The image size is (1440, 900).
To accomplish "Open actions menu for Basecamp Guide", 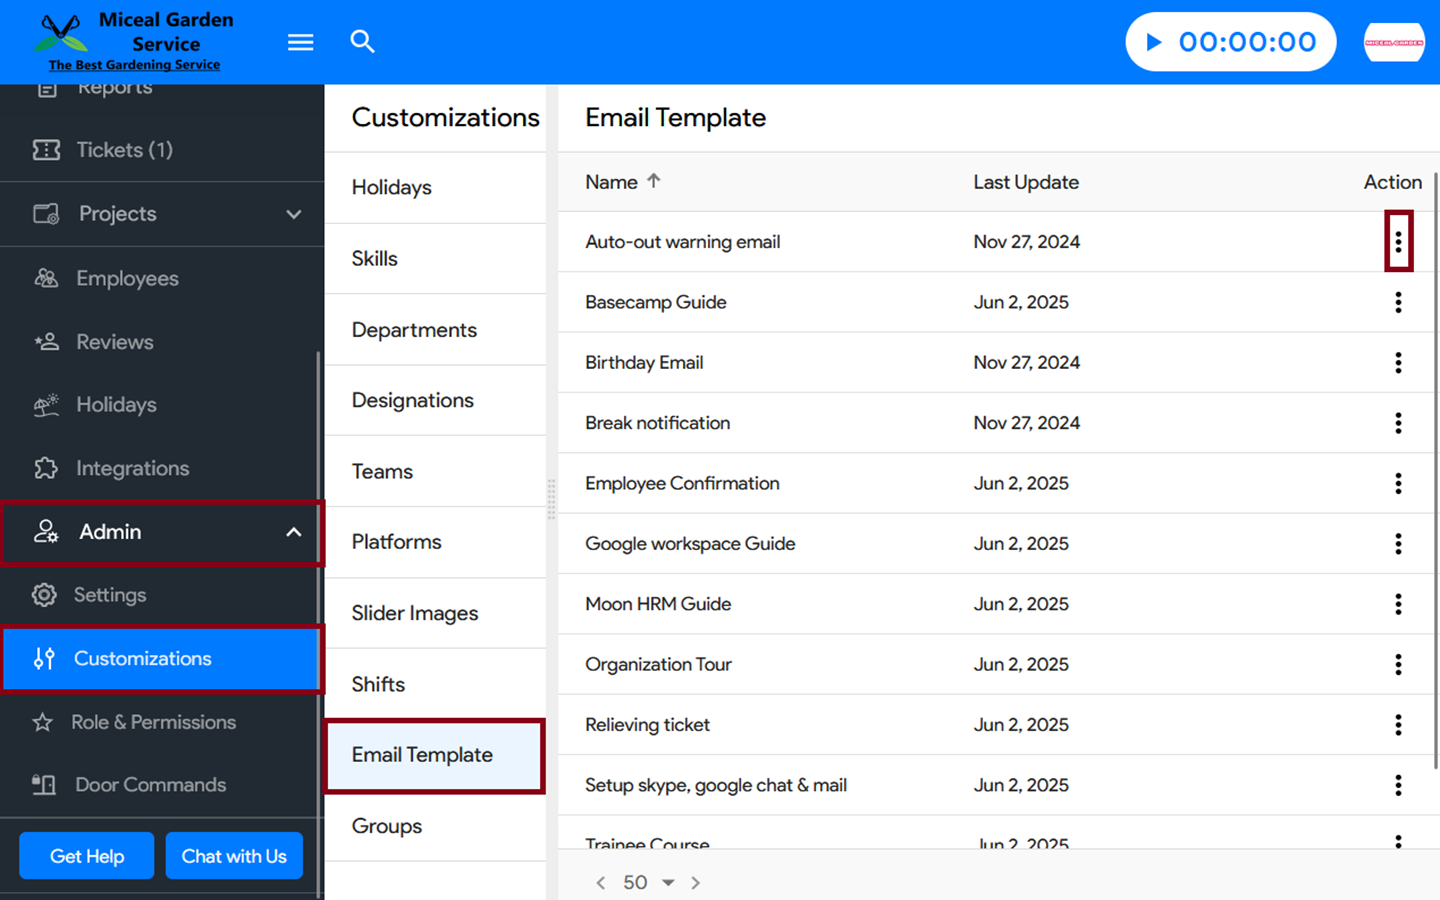I will point(1398,302).
